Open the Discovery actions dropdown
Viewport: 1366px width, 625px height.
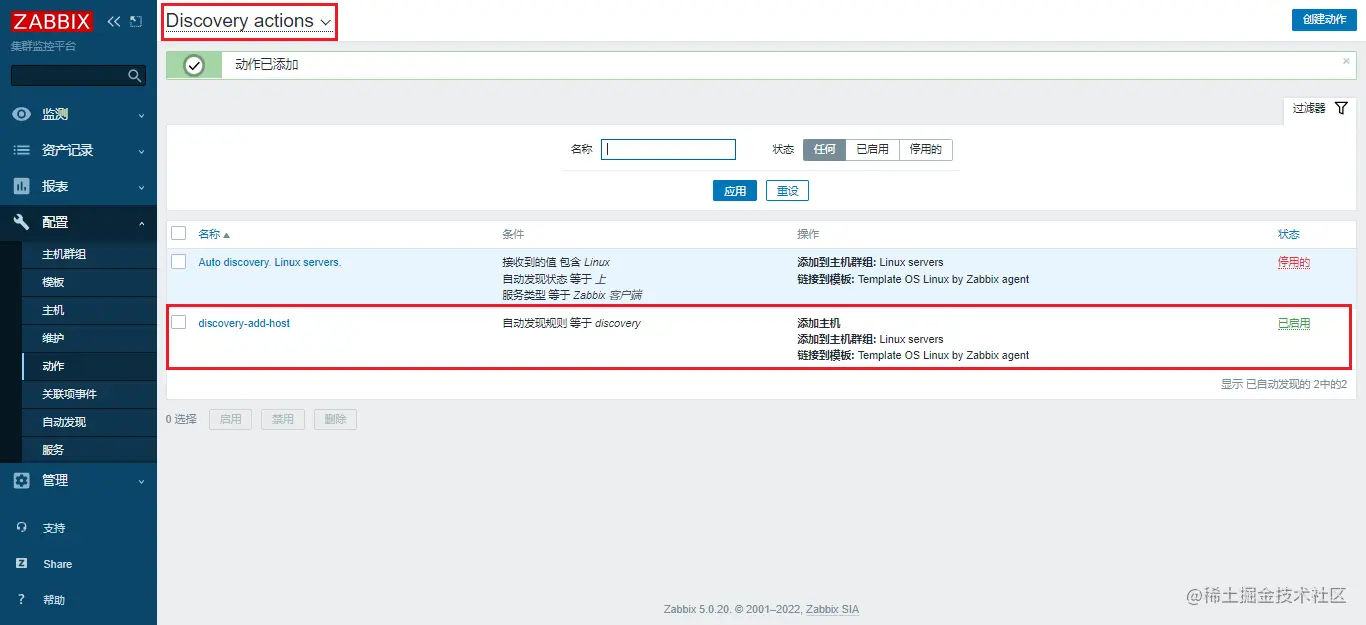pyautogui.click(x=248, y=21)
